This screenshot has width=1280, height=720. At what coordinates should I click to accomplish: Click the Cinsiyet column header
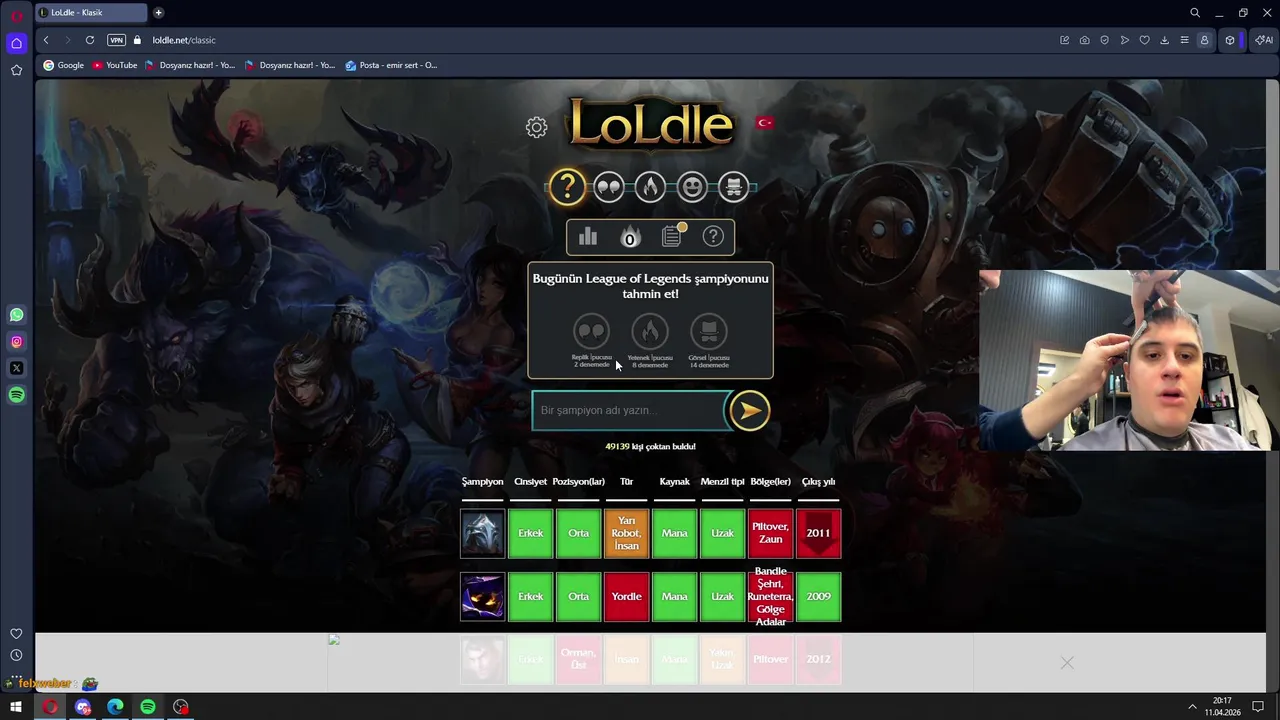point(530,482)
